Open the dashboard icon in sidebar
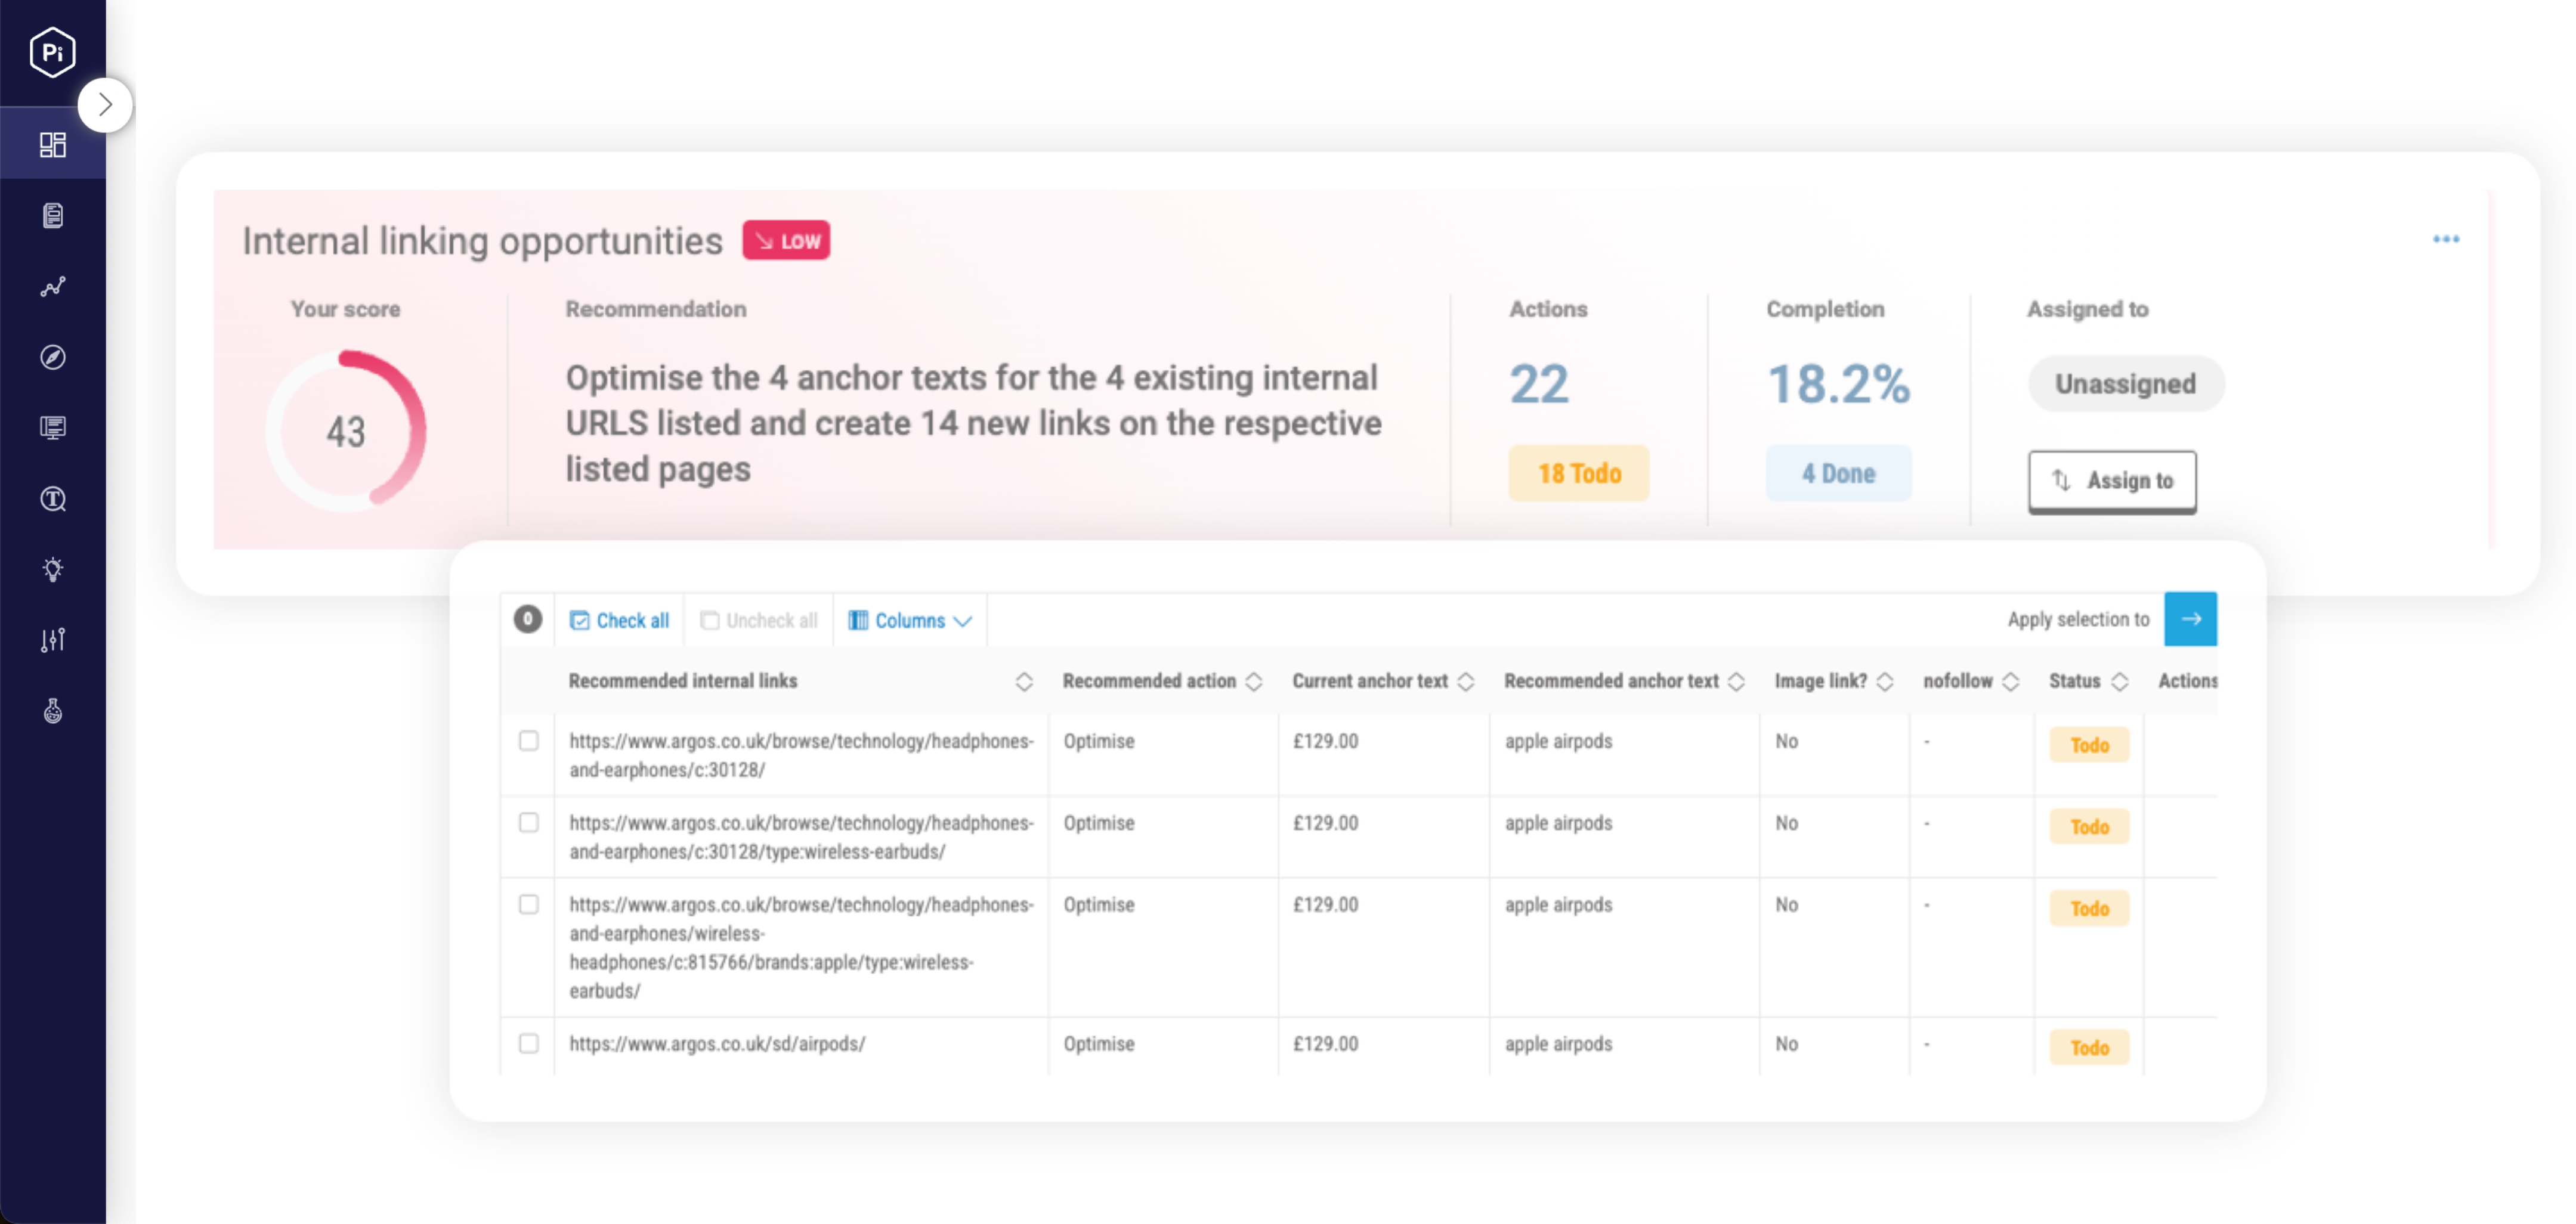The width and height of the screenshot is (2576, 1224). click(52, 145)
